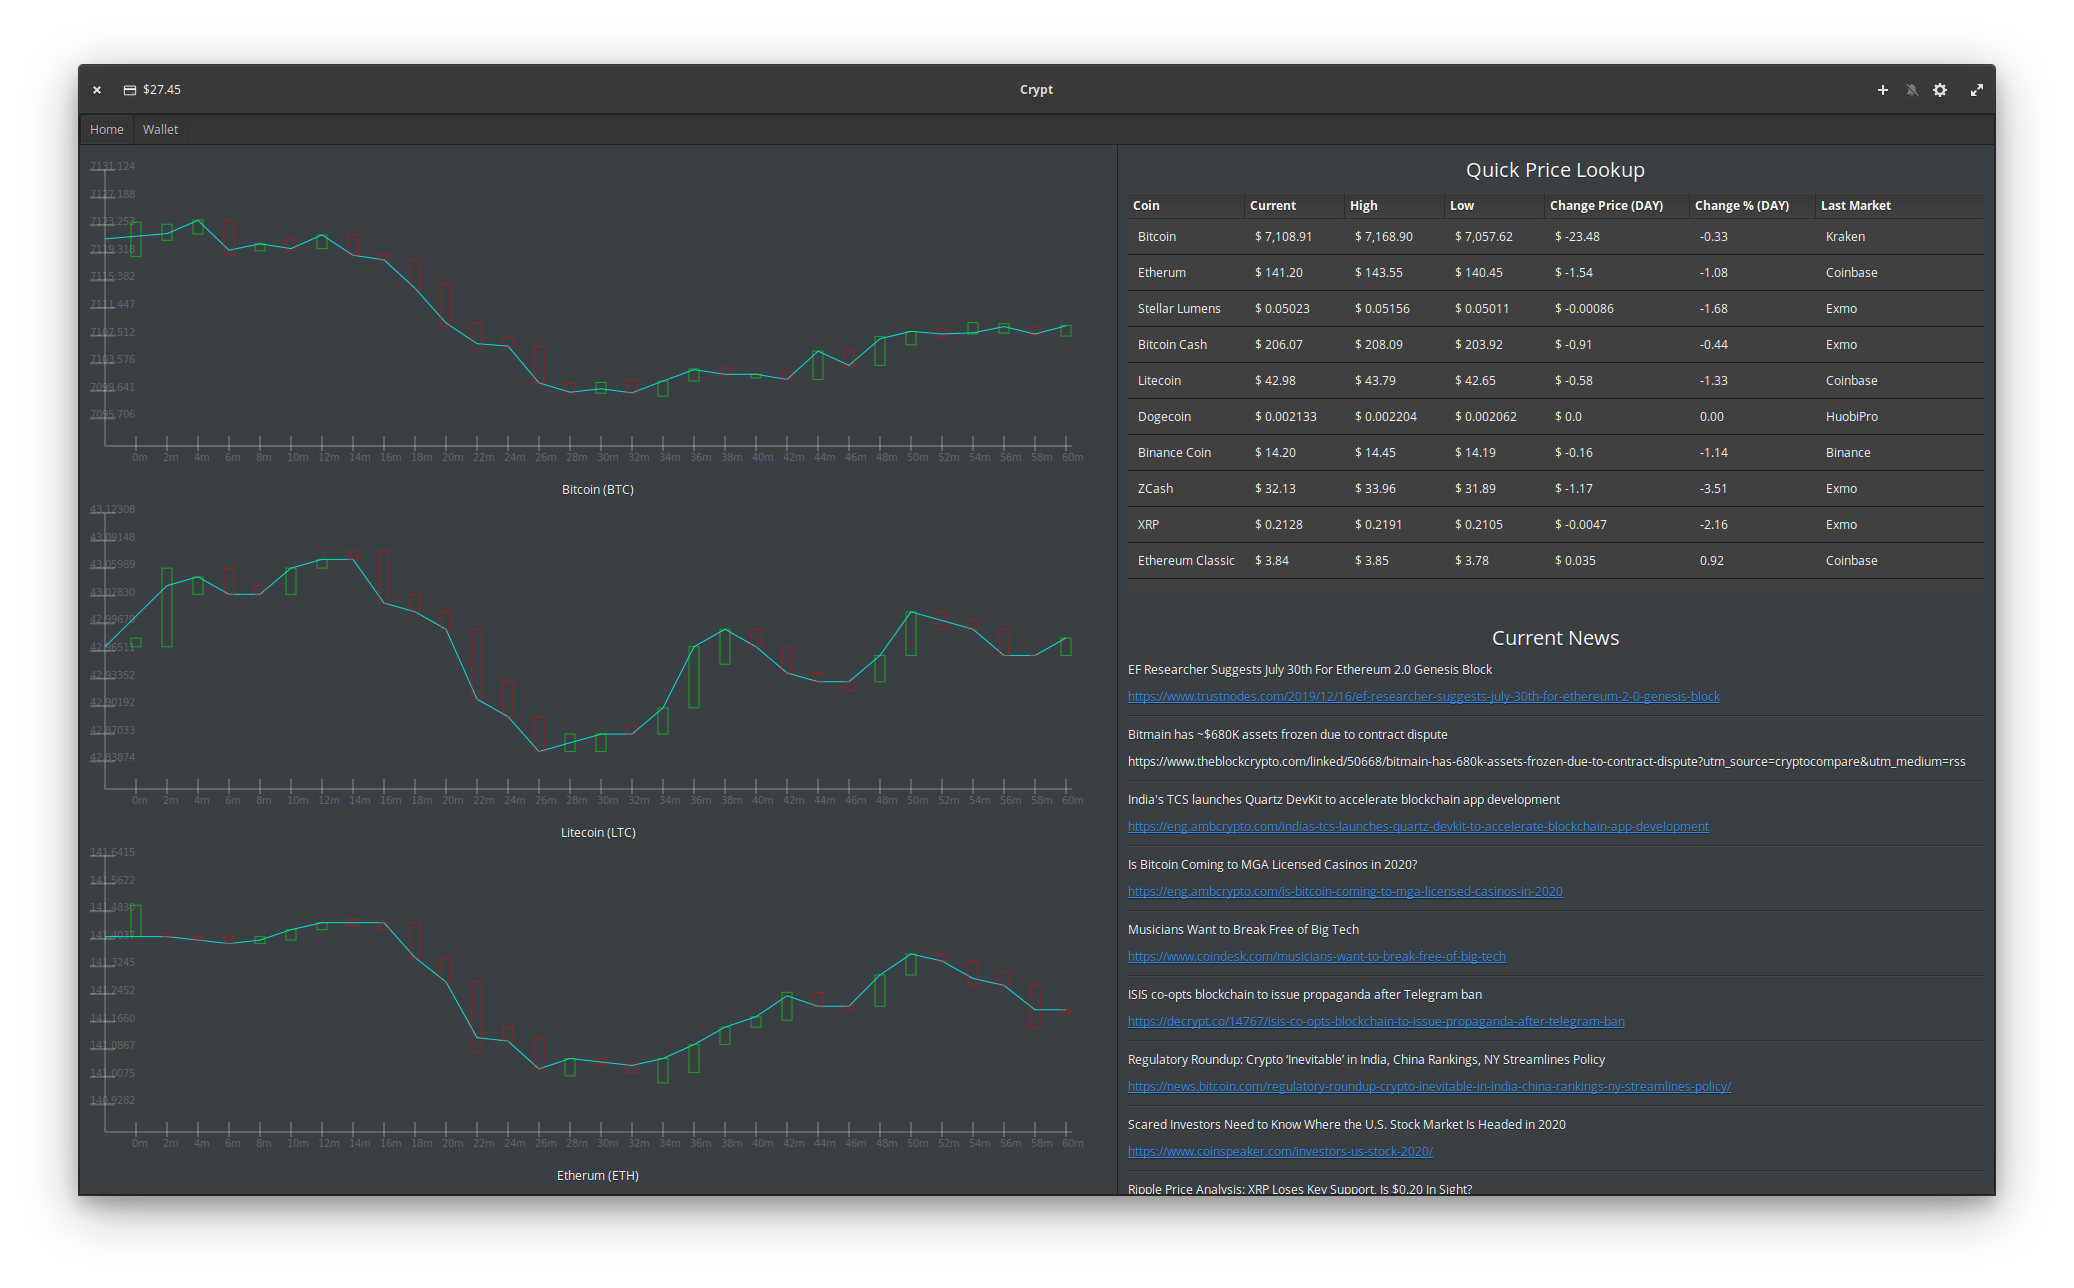The width and height of the screenshot is (2074, 1288).
Task: Select the Home tab
Action: [x=106, y=130]
